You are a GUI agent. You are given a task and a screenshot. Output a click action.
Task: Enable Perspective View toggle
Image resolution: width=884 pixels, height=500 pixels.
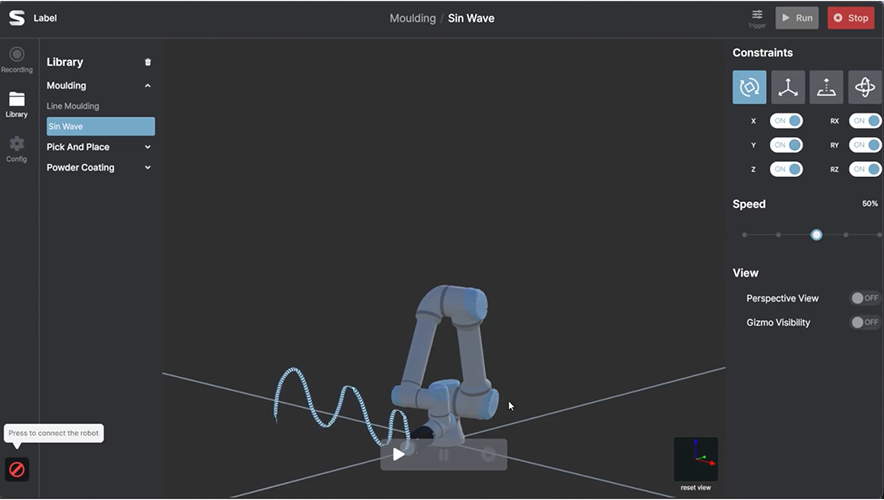click(x=865, y=298)
